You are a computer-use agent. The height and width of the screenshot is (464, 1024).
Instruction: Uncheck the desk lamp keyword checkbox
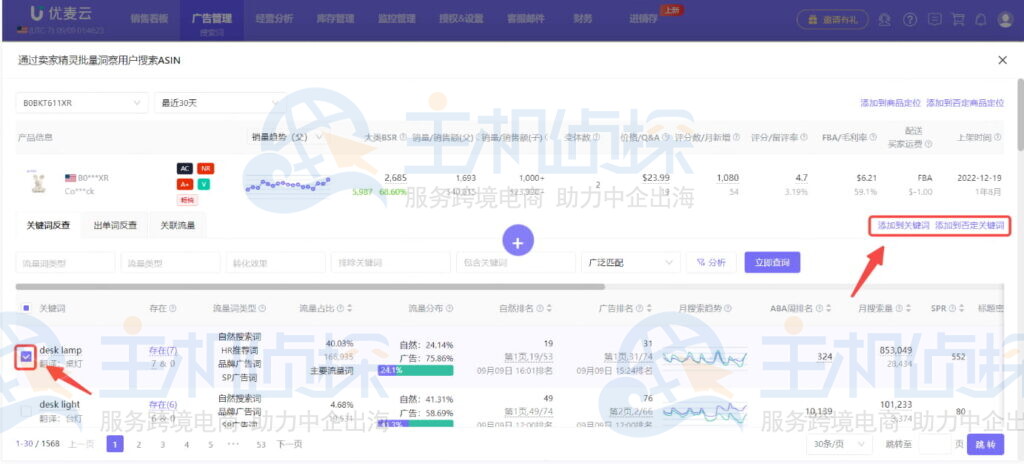pyautogui.click(x=26, y=356)
